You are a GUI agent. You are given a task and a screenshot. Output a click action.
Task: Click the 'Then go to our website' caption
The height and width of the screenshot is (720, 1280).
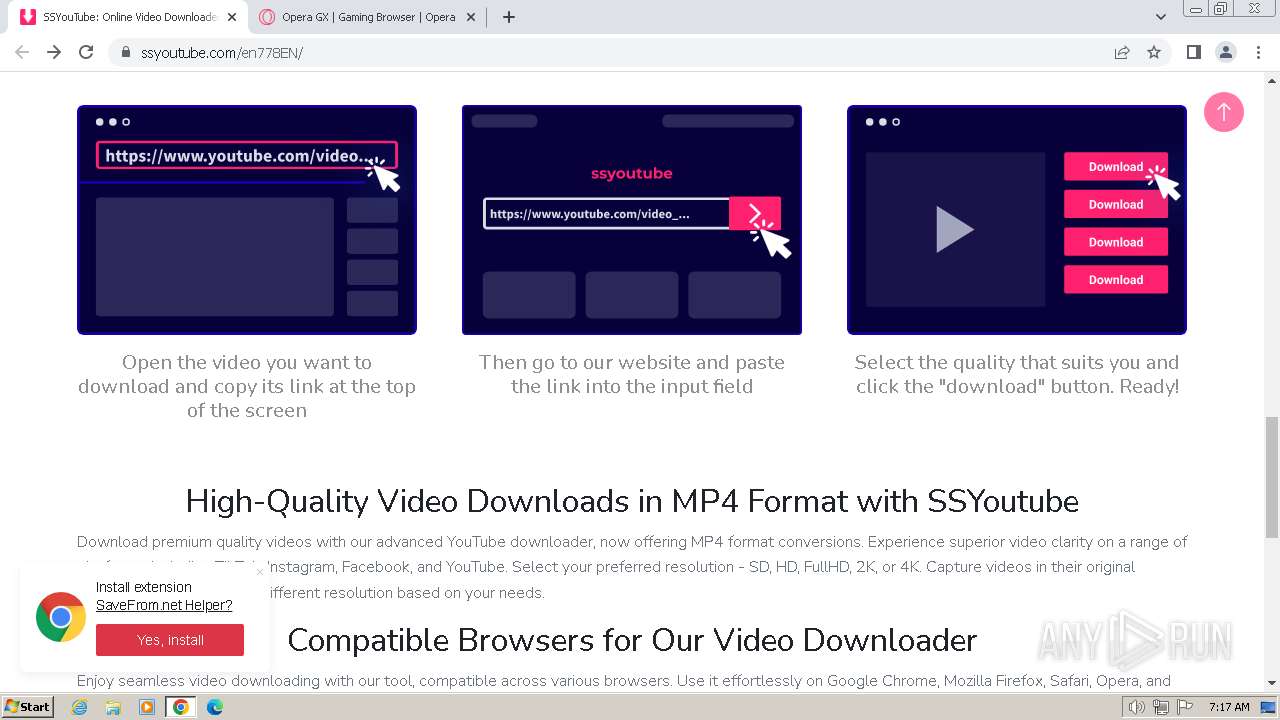click(x=632, y=374)
